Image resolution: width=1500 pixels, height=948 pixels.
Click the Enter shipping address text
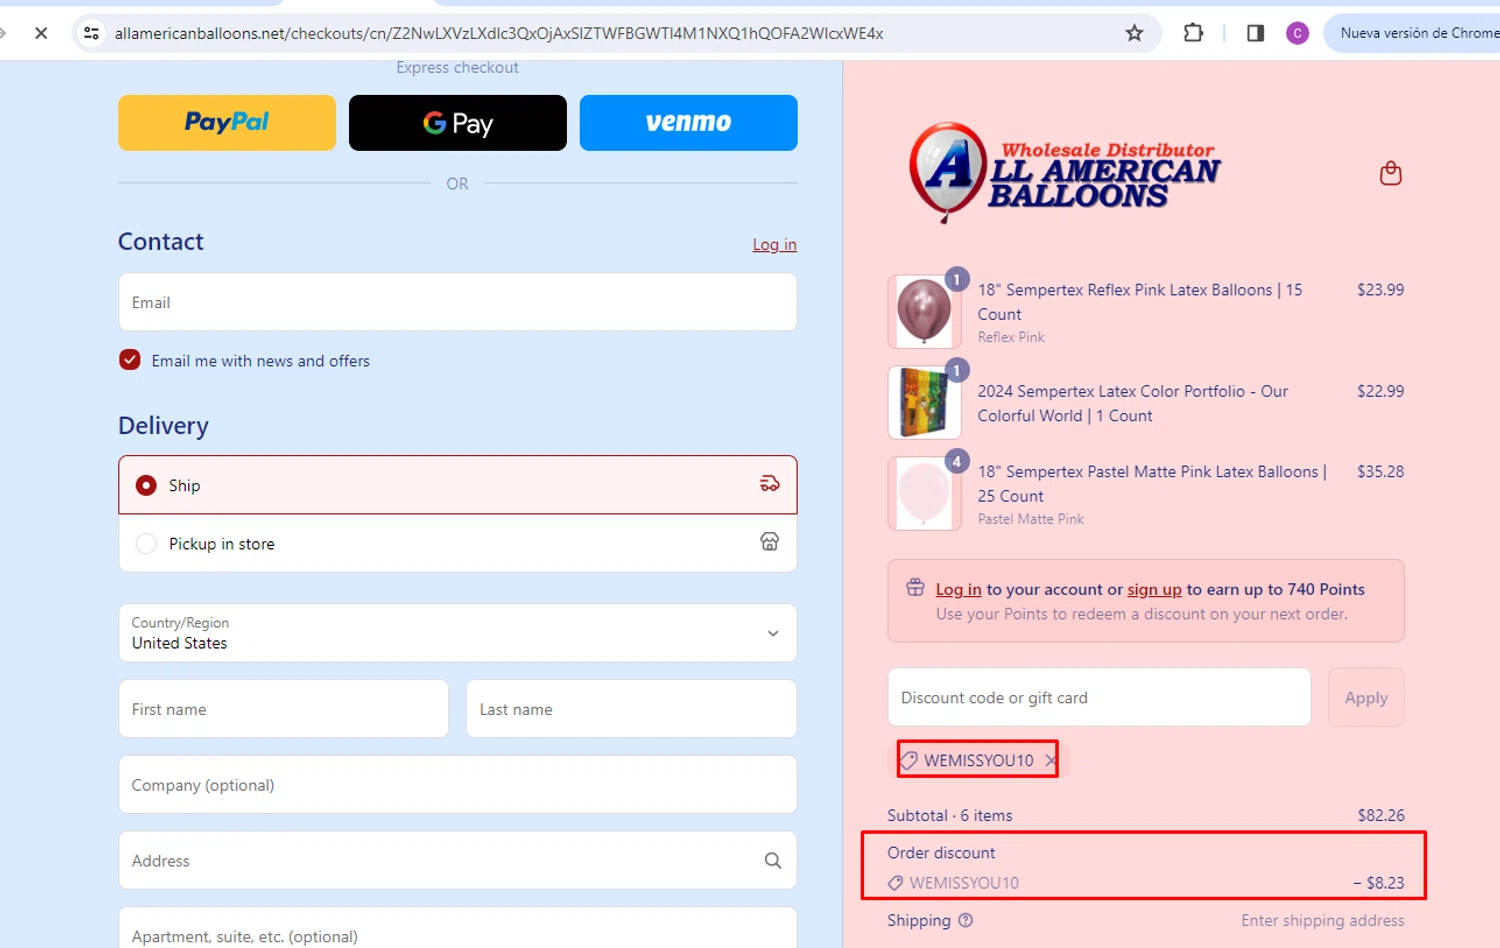(1322, 920)
